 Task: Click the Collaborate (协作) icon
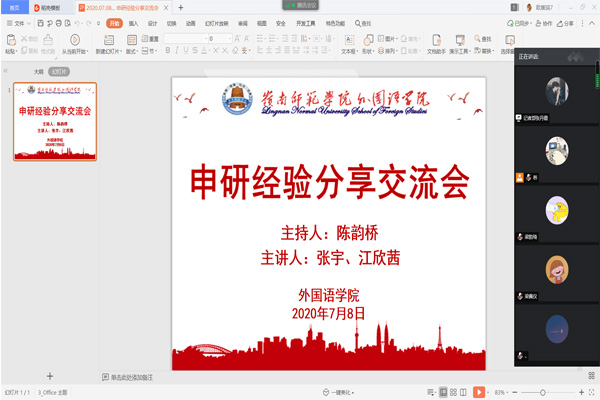(541, 21)
